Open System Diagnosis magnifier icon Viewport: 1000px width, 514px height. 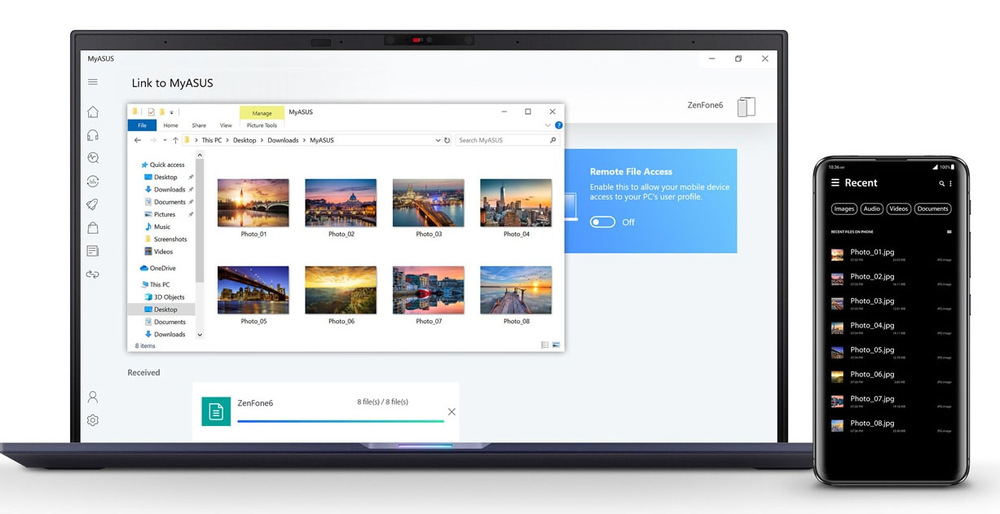(x=93, y=158)
